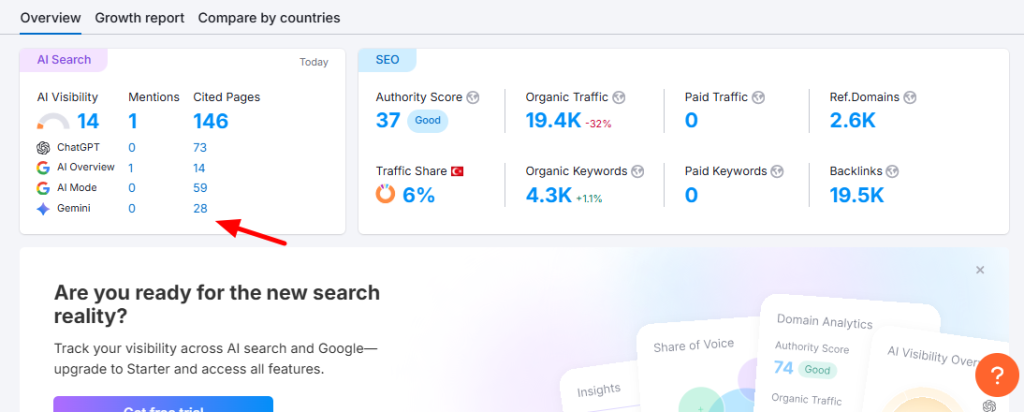Close the search reality promo banner
Viewport: 1024px width, 412px height.
click(980, 270)
